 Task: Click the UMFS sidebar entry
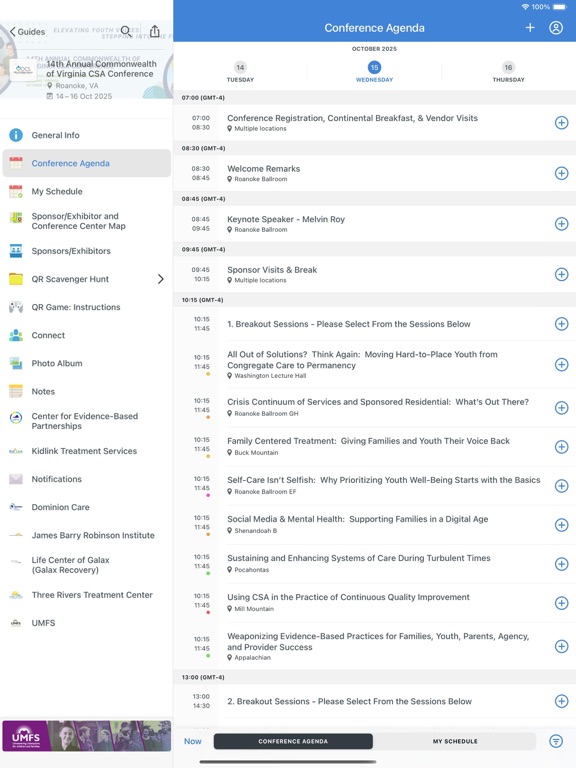pyautogui.click(x=87, y=623)
